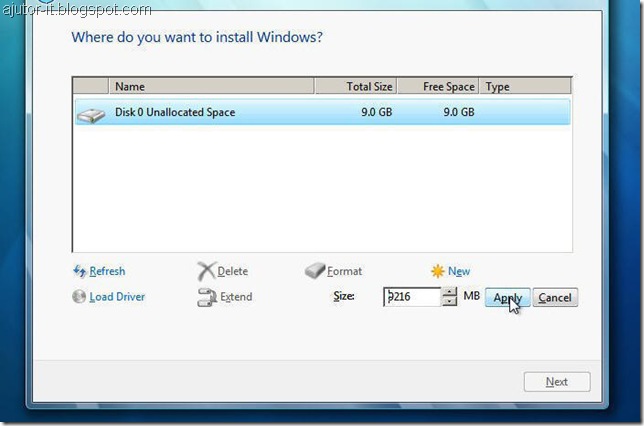644x426 pixels.
Task: Sort by the Total Size column header
Action: point(356,86)
